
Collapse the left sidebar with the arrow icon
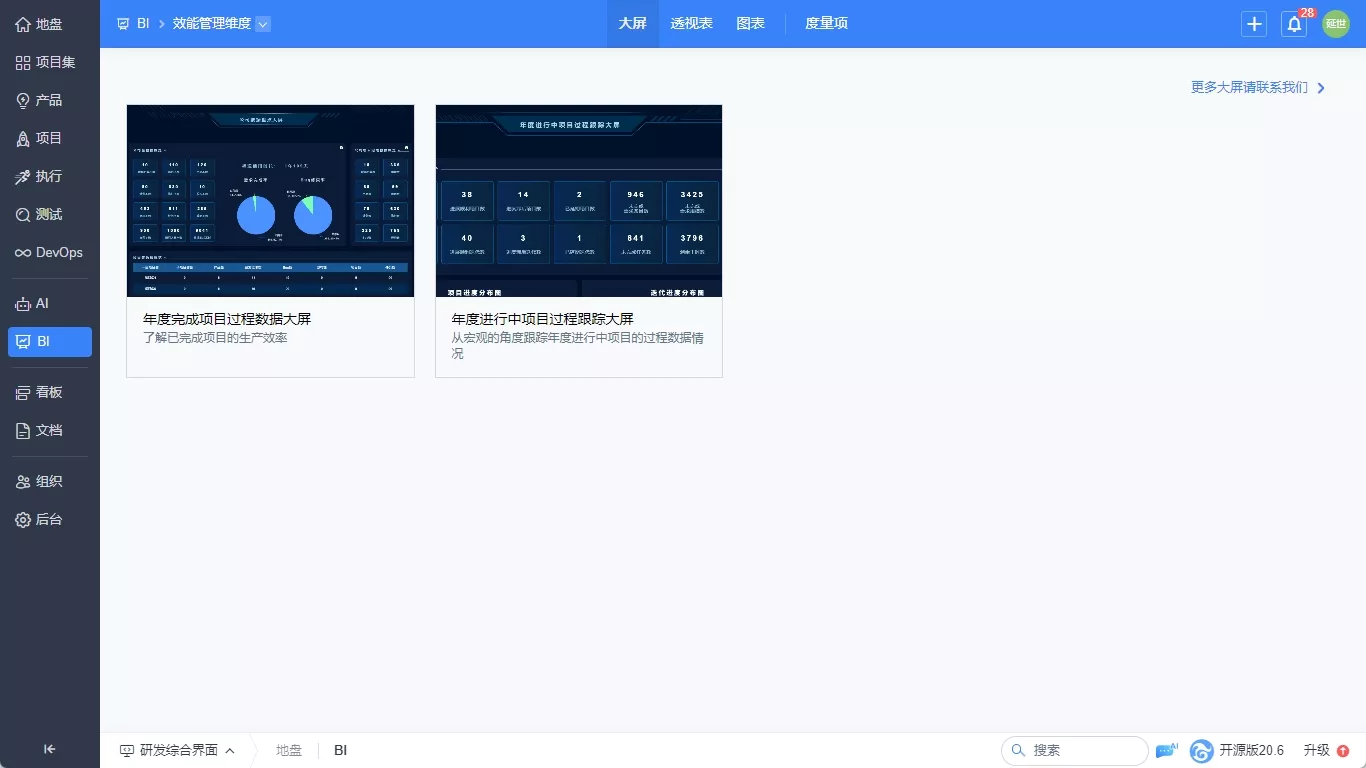click(50, 749)
